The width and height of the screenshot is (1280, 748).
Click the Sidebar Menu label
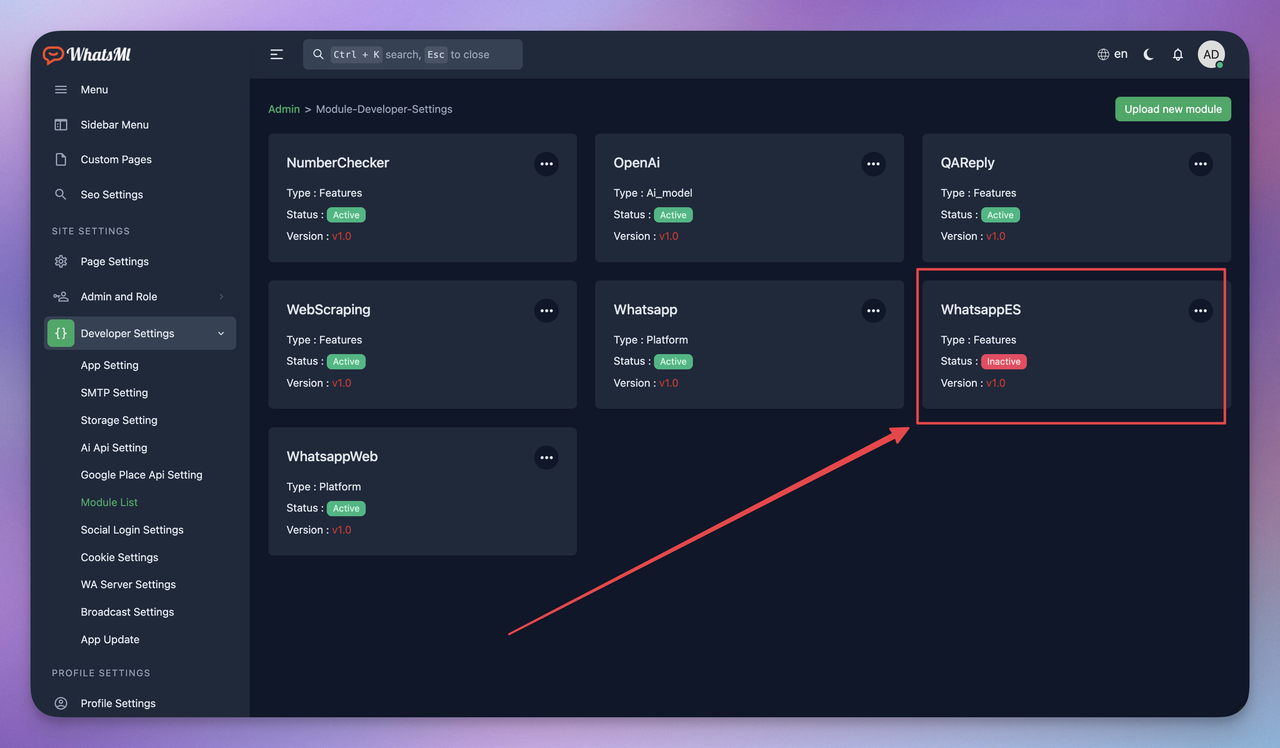[115, 125]
